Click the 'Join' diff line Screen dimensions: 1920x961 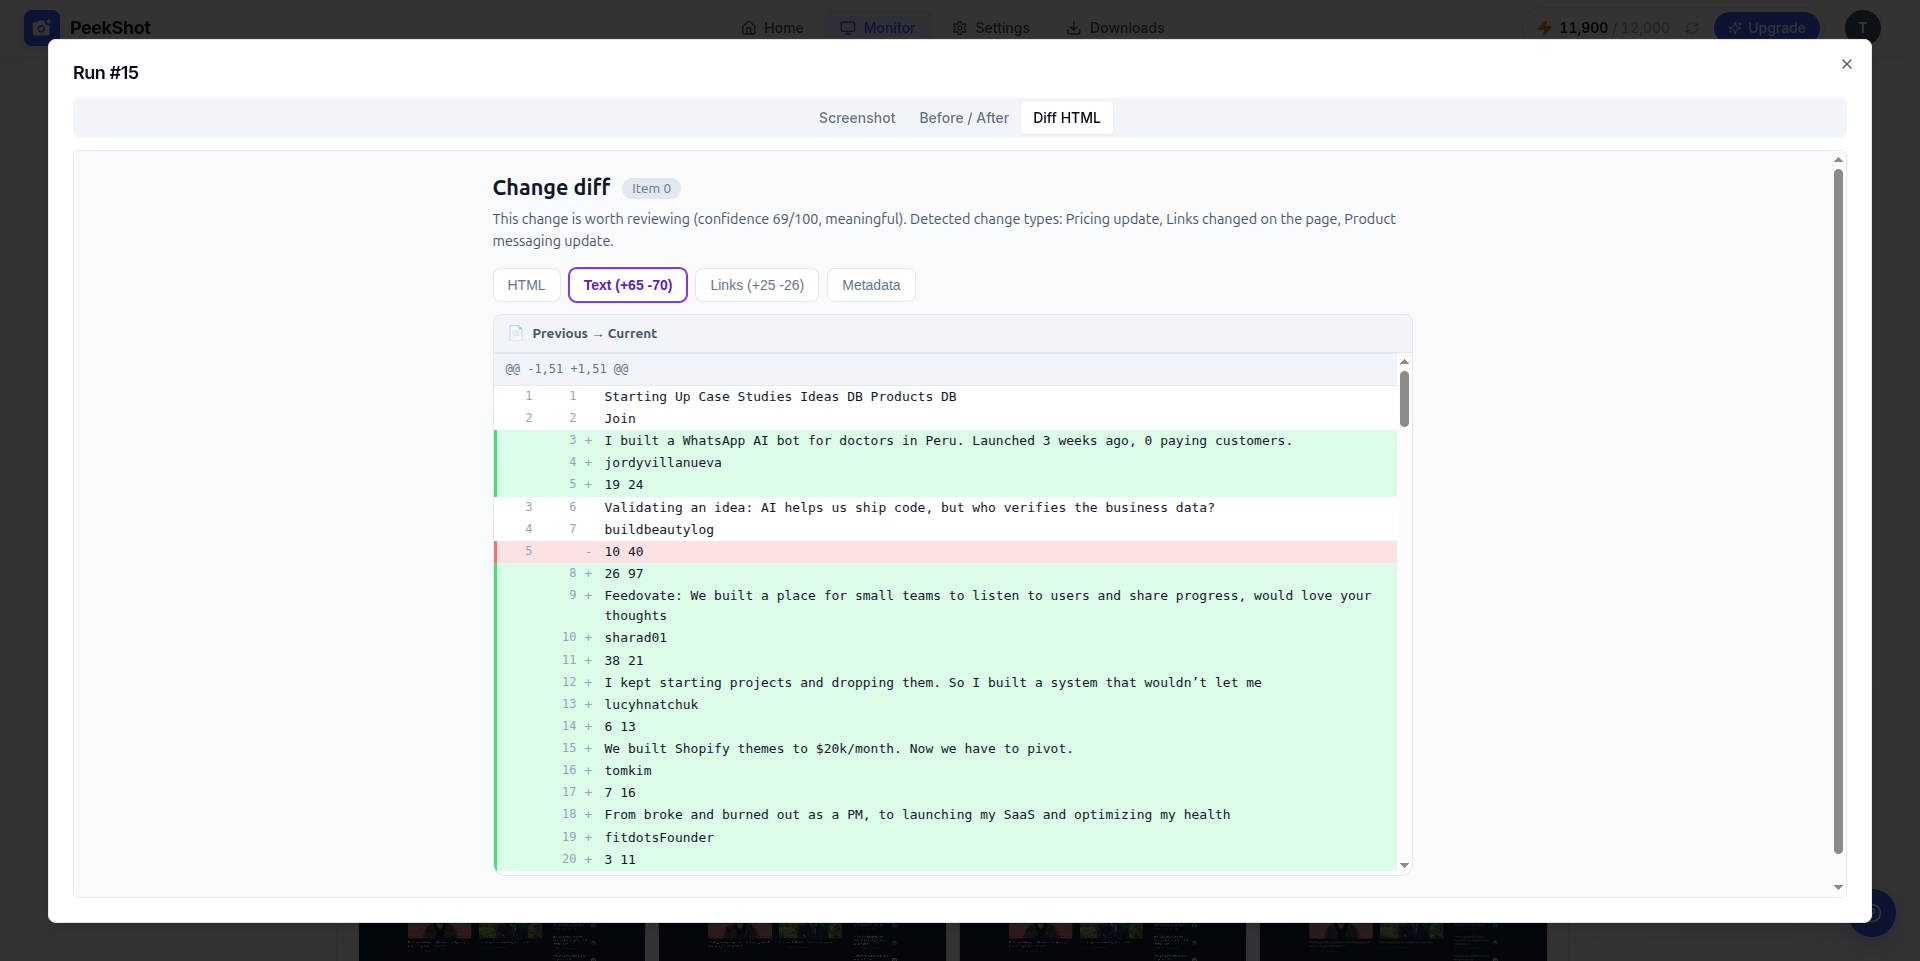coord(945,419)
